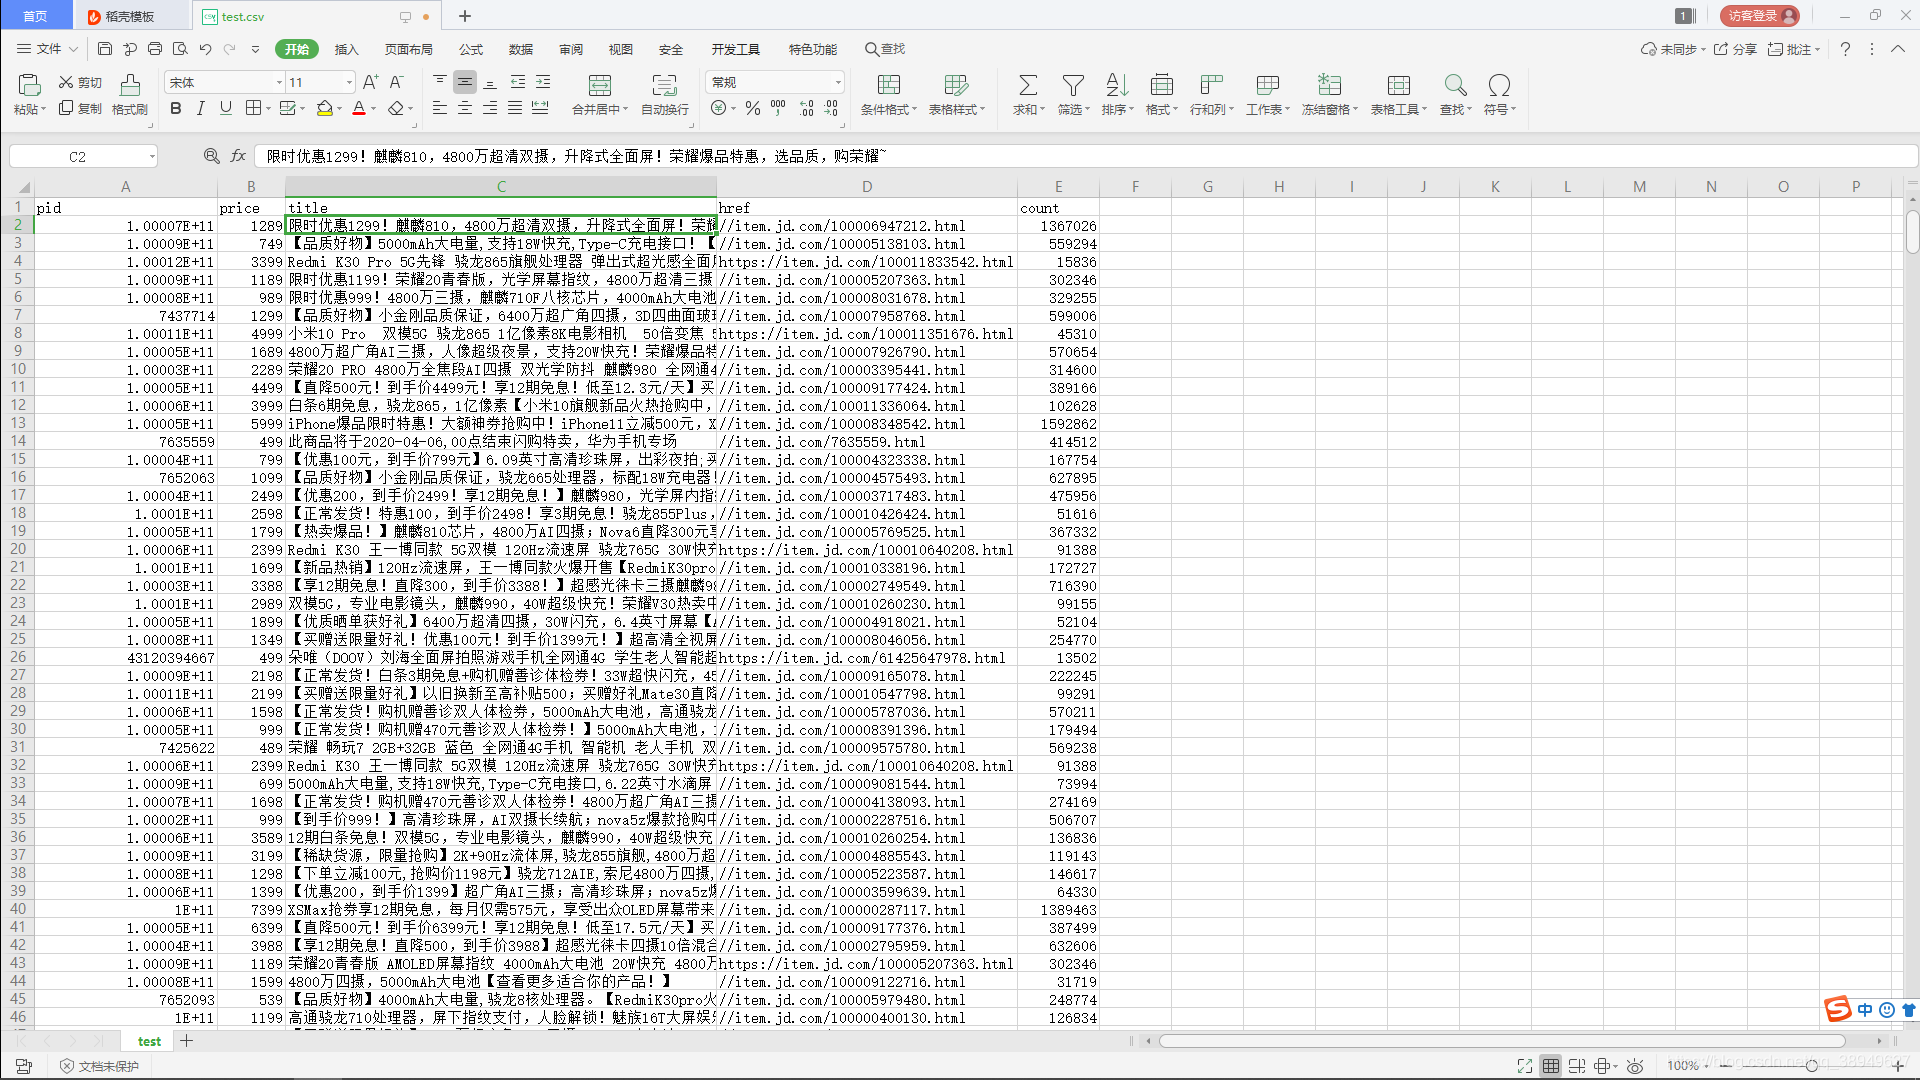Click the thousands separator icon
This screenshot has height=1080, width=1920.
778,108
